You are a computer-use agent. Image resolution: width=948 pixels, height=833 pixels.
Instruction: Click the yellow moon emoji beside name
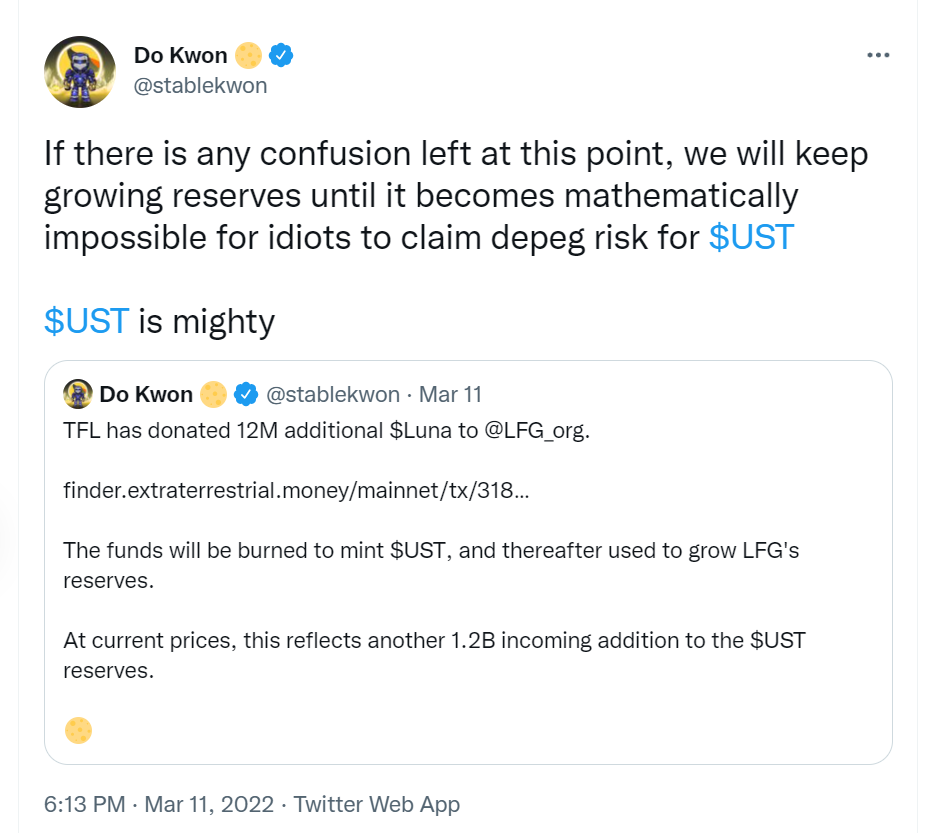[x=248, y=56]
